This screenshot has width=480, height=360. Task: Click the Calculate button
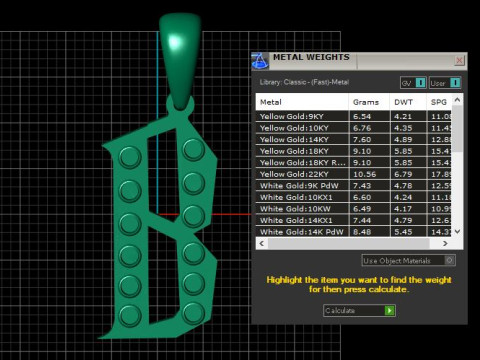(359, 310)
